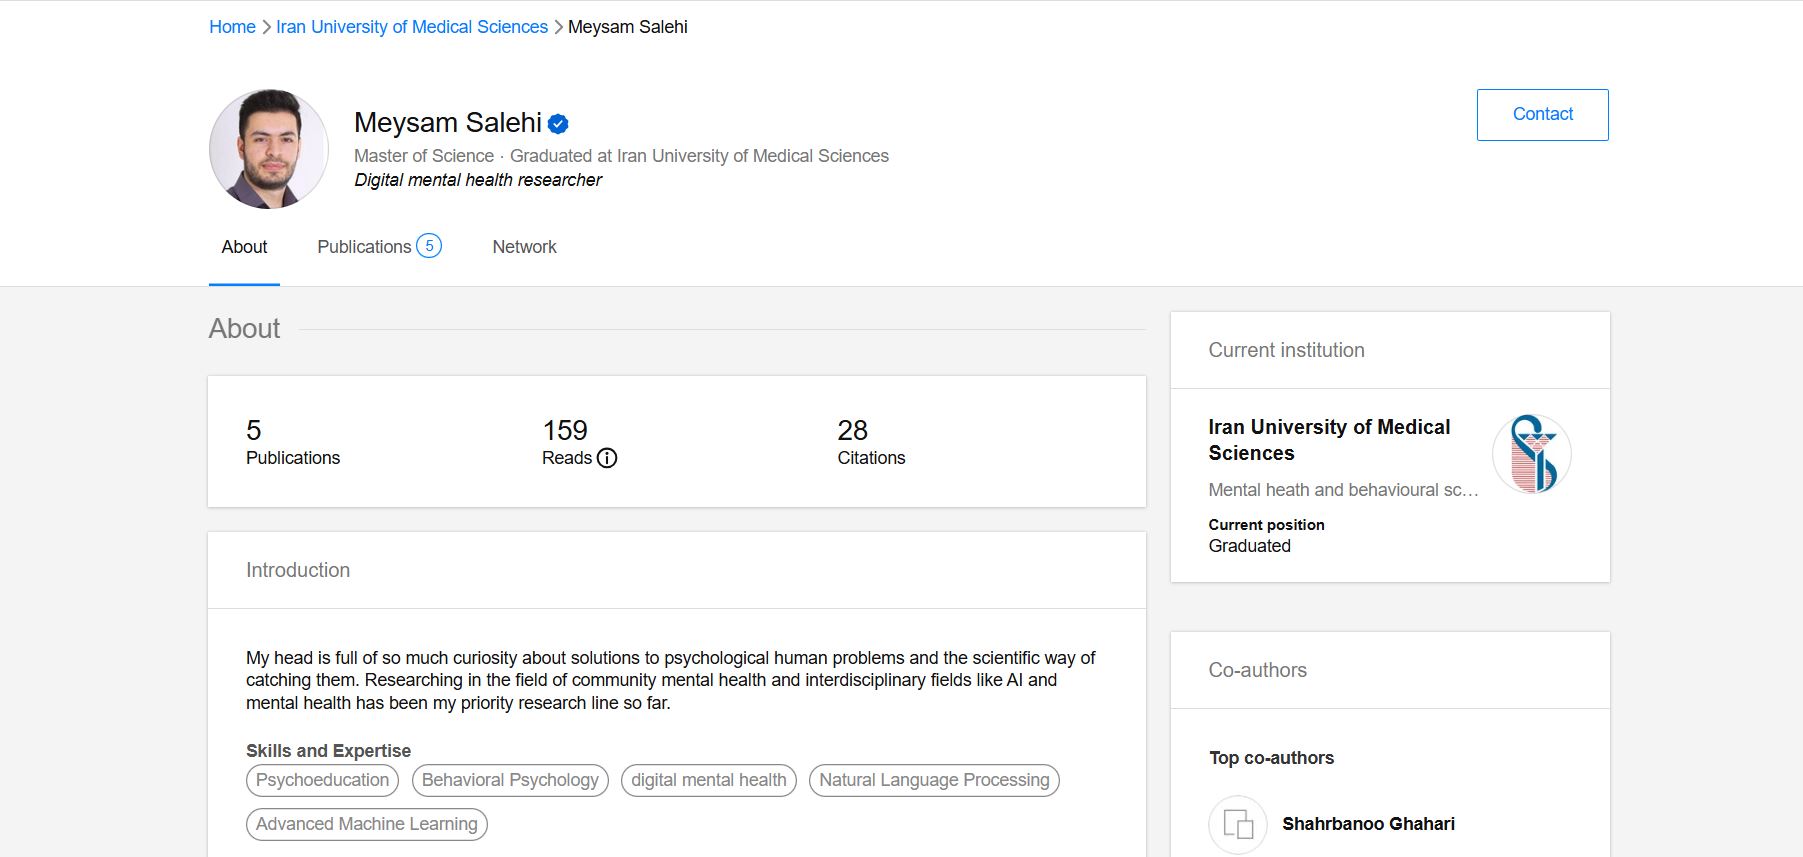1803x857 pixels.
Task: Click the 'Current position' label
Action: 1266,525
